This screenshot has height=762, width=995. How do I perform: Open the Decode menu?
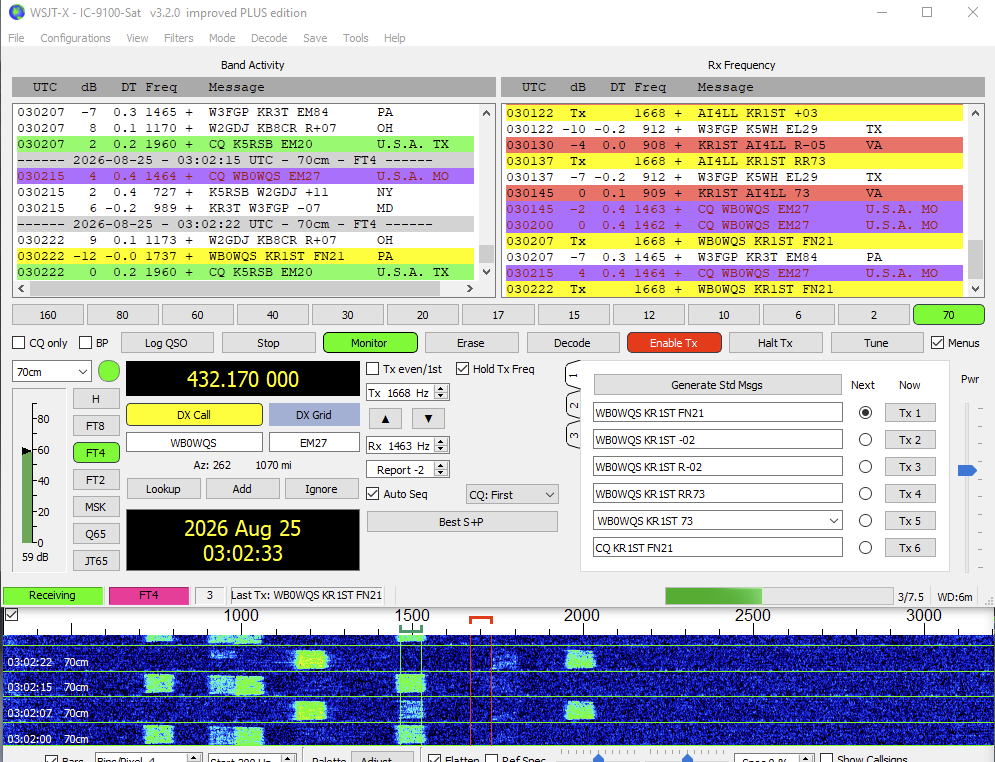tap(269, 38)
